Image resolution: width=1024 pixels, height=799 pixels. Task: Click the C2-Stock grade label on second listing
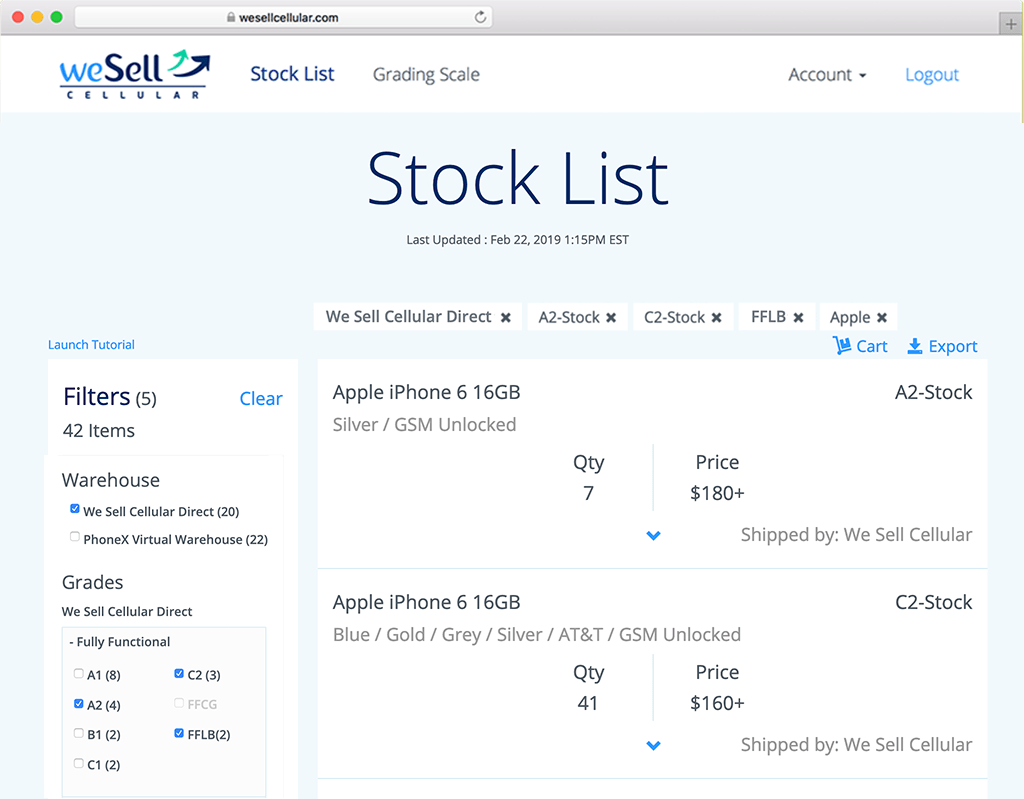tap(933, 602)
